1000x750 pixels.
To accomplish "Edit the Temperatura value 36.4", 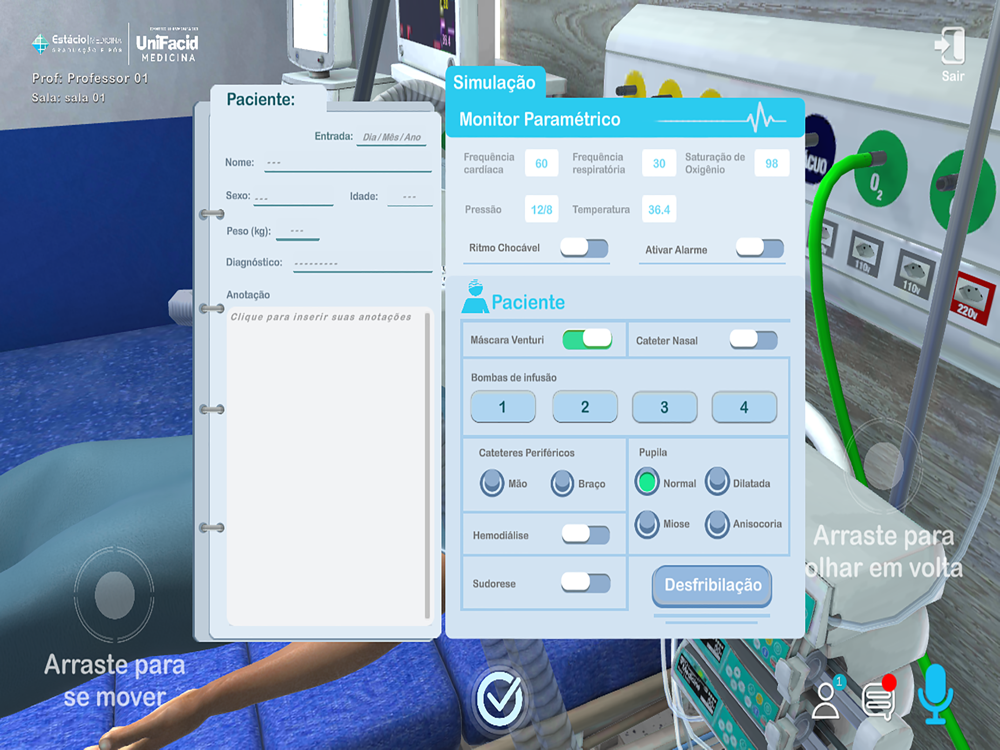I will (659, 209).
